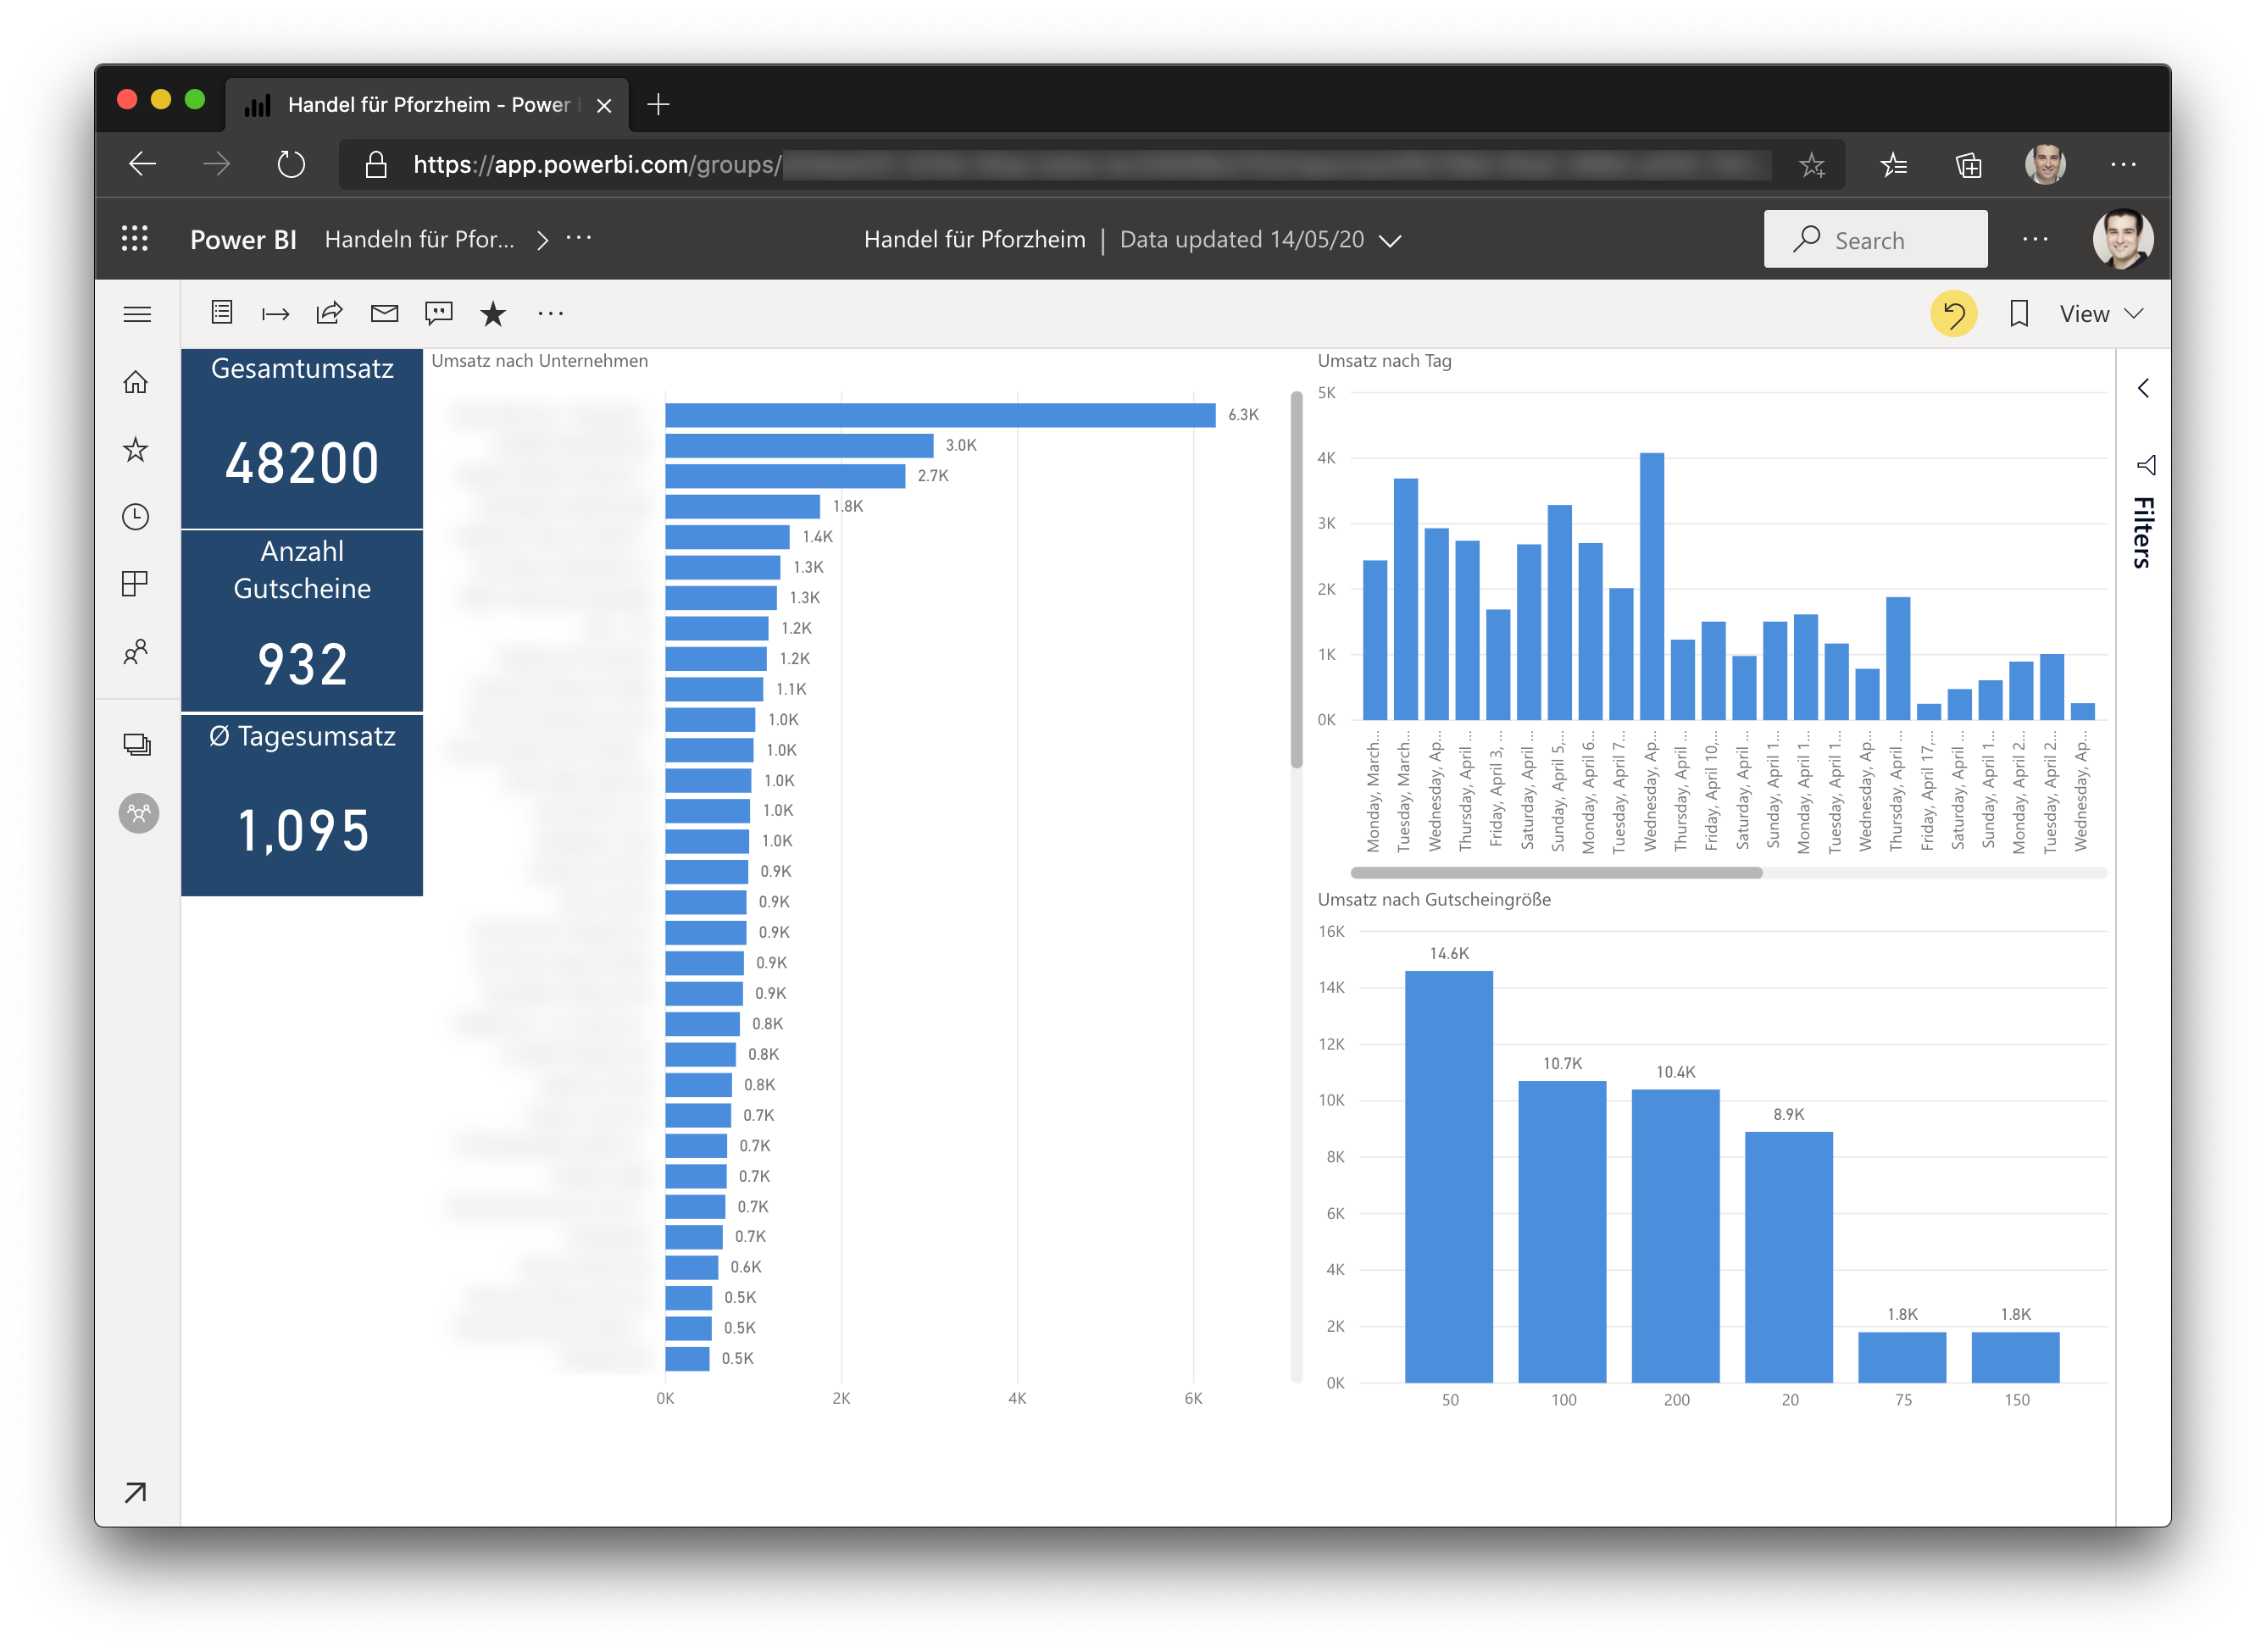This screenshot has height=1652, width=2266.
Task: Open Recent via the clock icon
Action: tap(136, 516)
